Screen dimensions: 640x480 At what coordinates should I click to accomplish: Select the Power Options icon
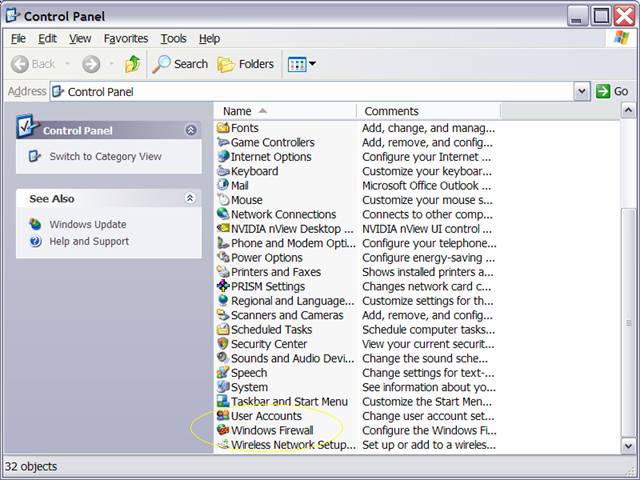(x=223, y=257)
